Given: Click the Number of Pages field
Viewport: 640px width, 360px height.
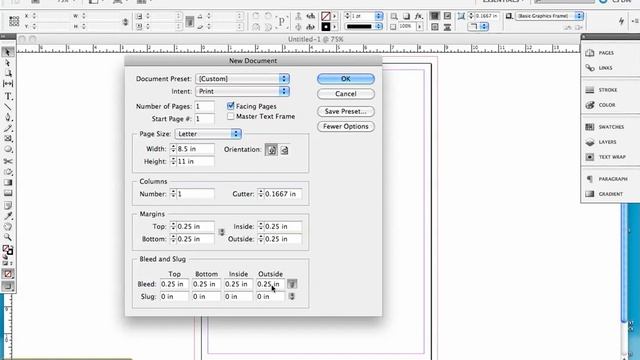Looking at the screenshot, I should coord(204,107).
